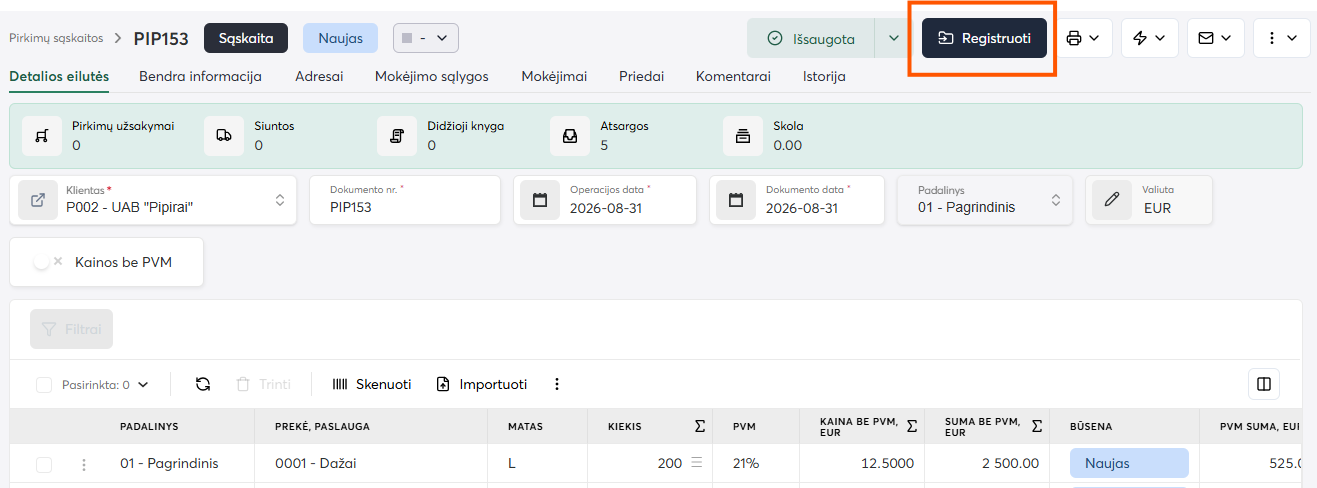Click the Trinti delete button
This screenshot has width=1317, height=488.
[263, 384]
